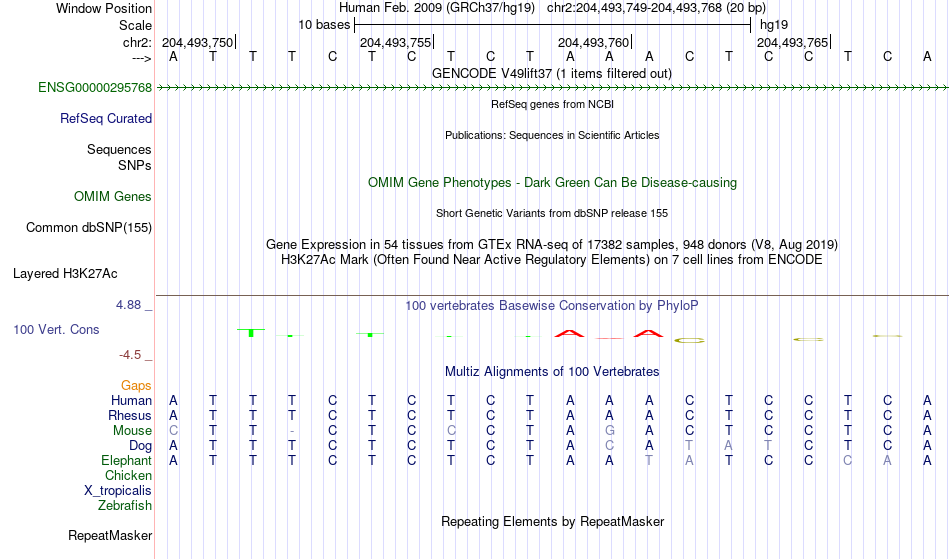This screenshot has width=950, height=559.
Task: Select the X_tropicalis alignment row label
Action: (x=118, y=491)
